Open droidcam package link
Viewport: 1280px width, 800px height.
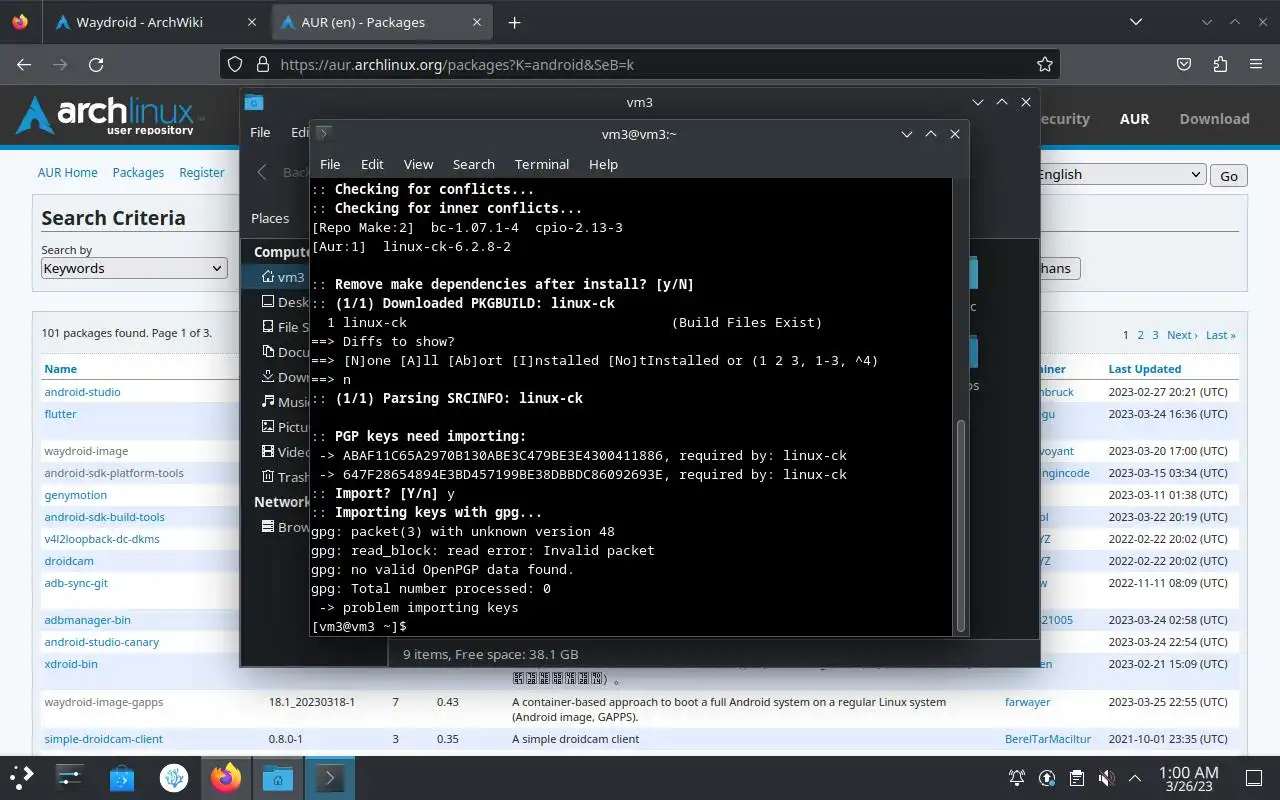coord(69,561)
